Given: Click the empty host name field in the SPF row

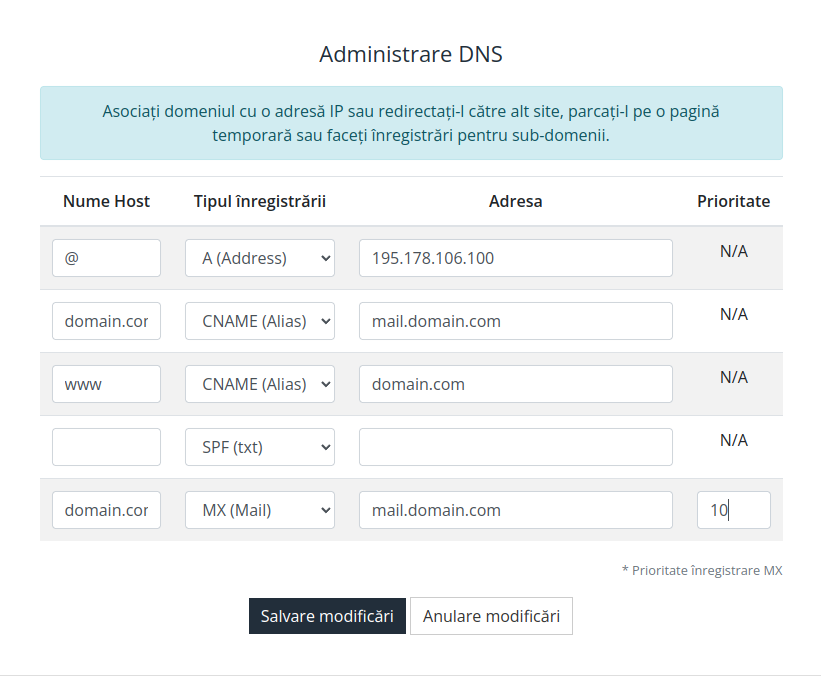Looking at the screenshot, I should click(106, 447).
